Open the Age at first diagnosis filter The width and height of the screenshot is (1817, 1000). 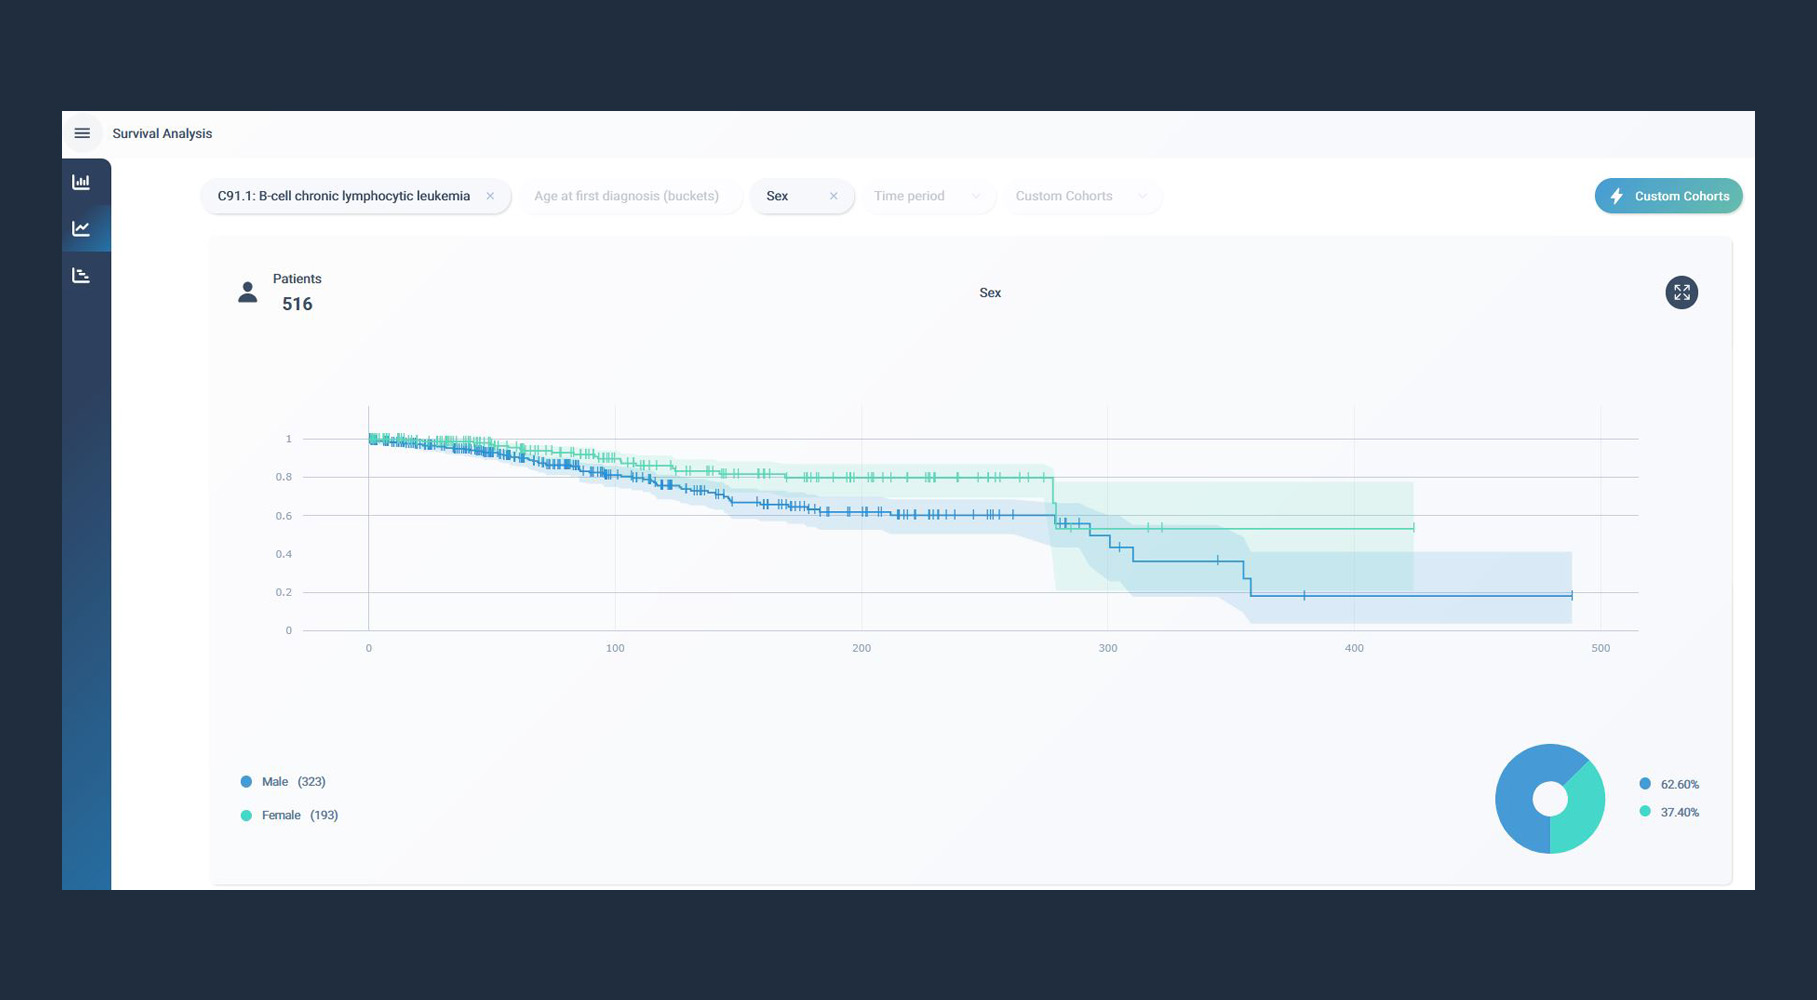[x=628, y=196]
